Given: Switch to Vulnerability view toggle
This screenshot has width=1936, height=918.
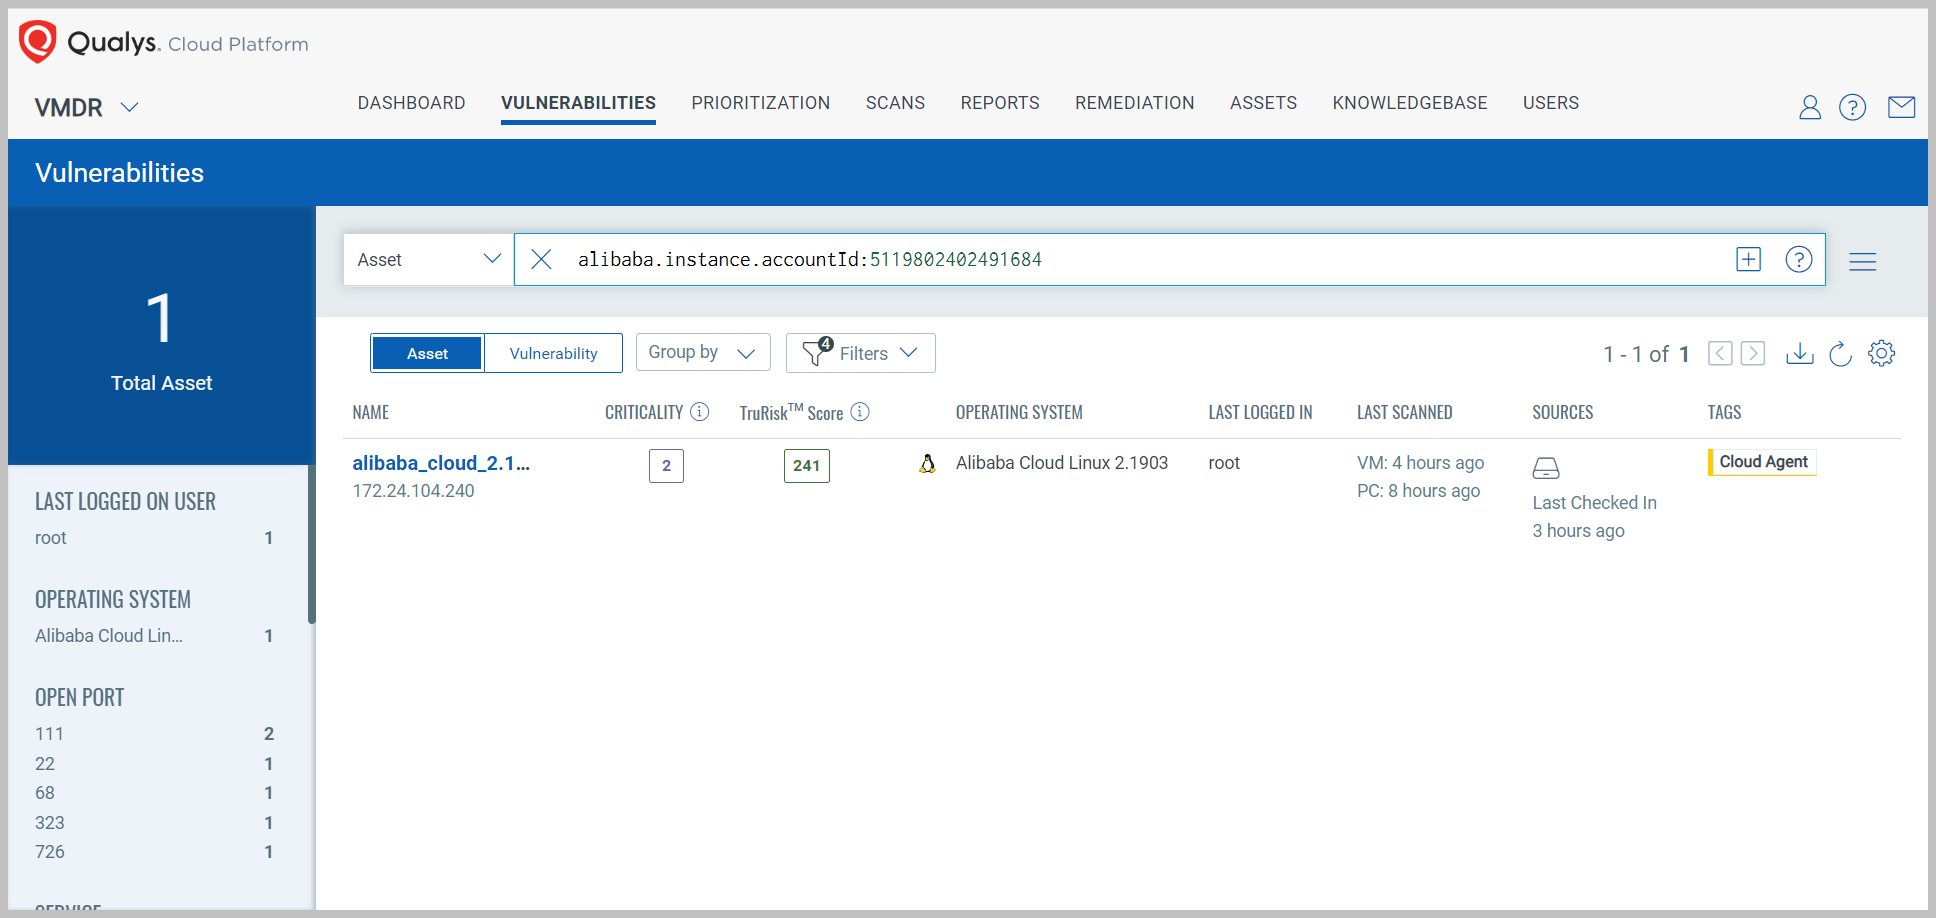Looking at the screenshot, I should coord(553,353).
